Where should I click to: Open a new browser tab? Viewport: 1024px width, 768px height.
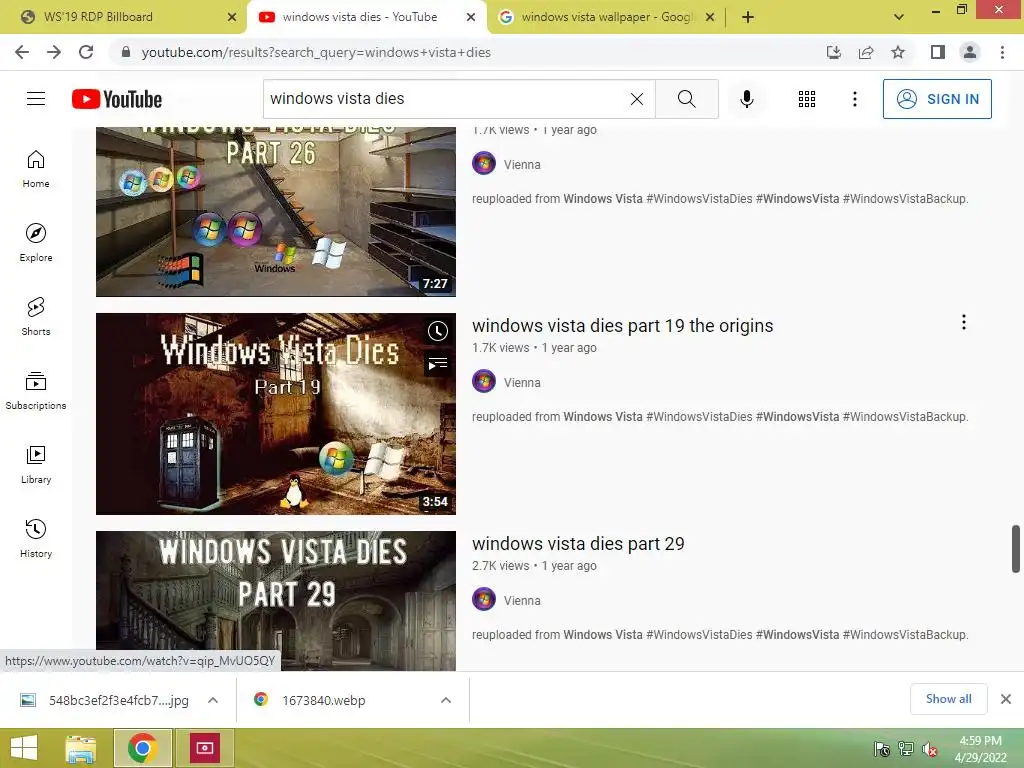point(748,18)
